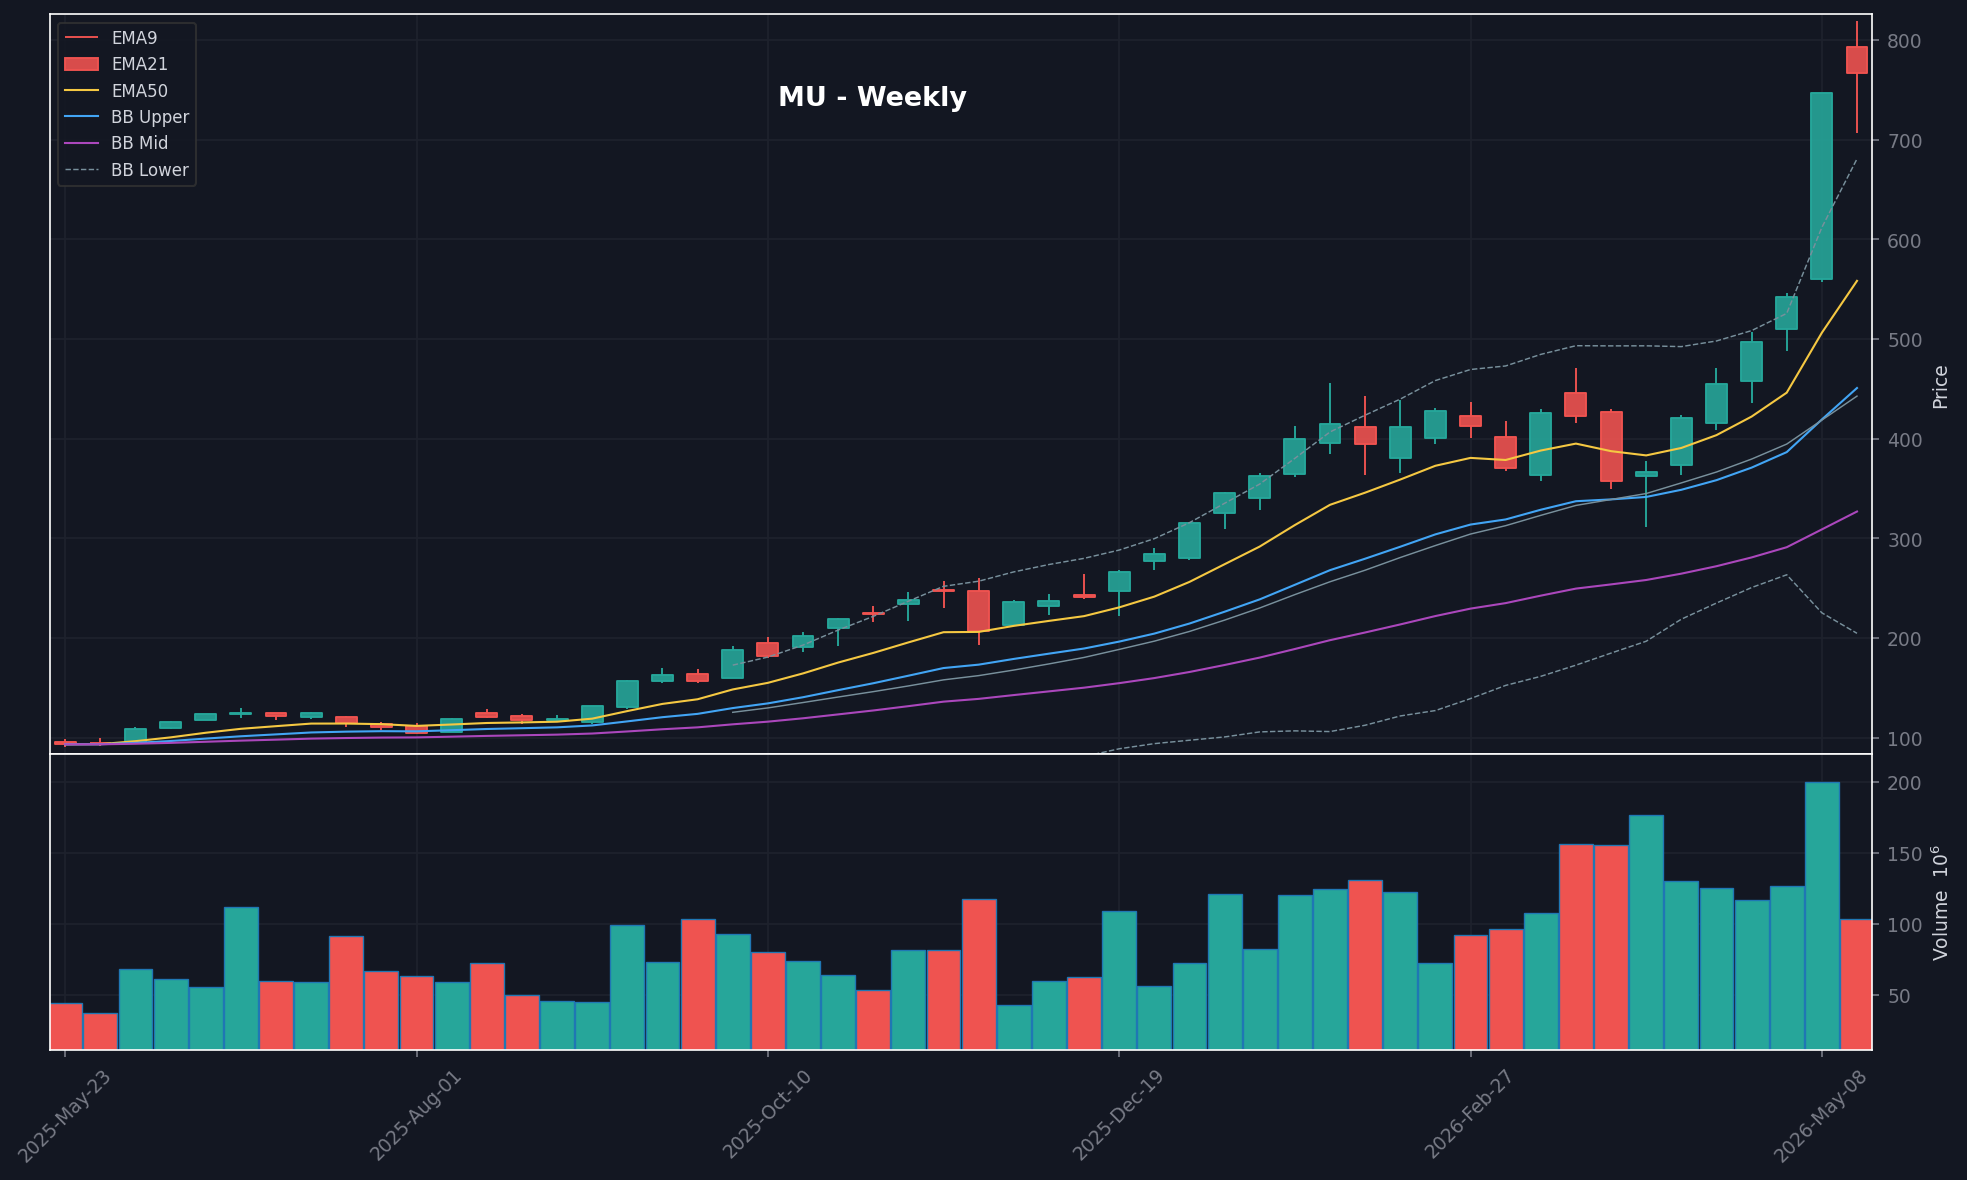Click the 2025-May-23 date axis label
1967x1180 pixels.
[x=65, y=1114]
